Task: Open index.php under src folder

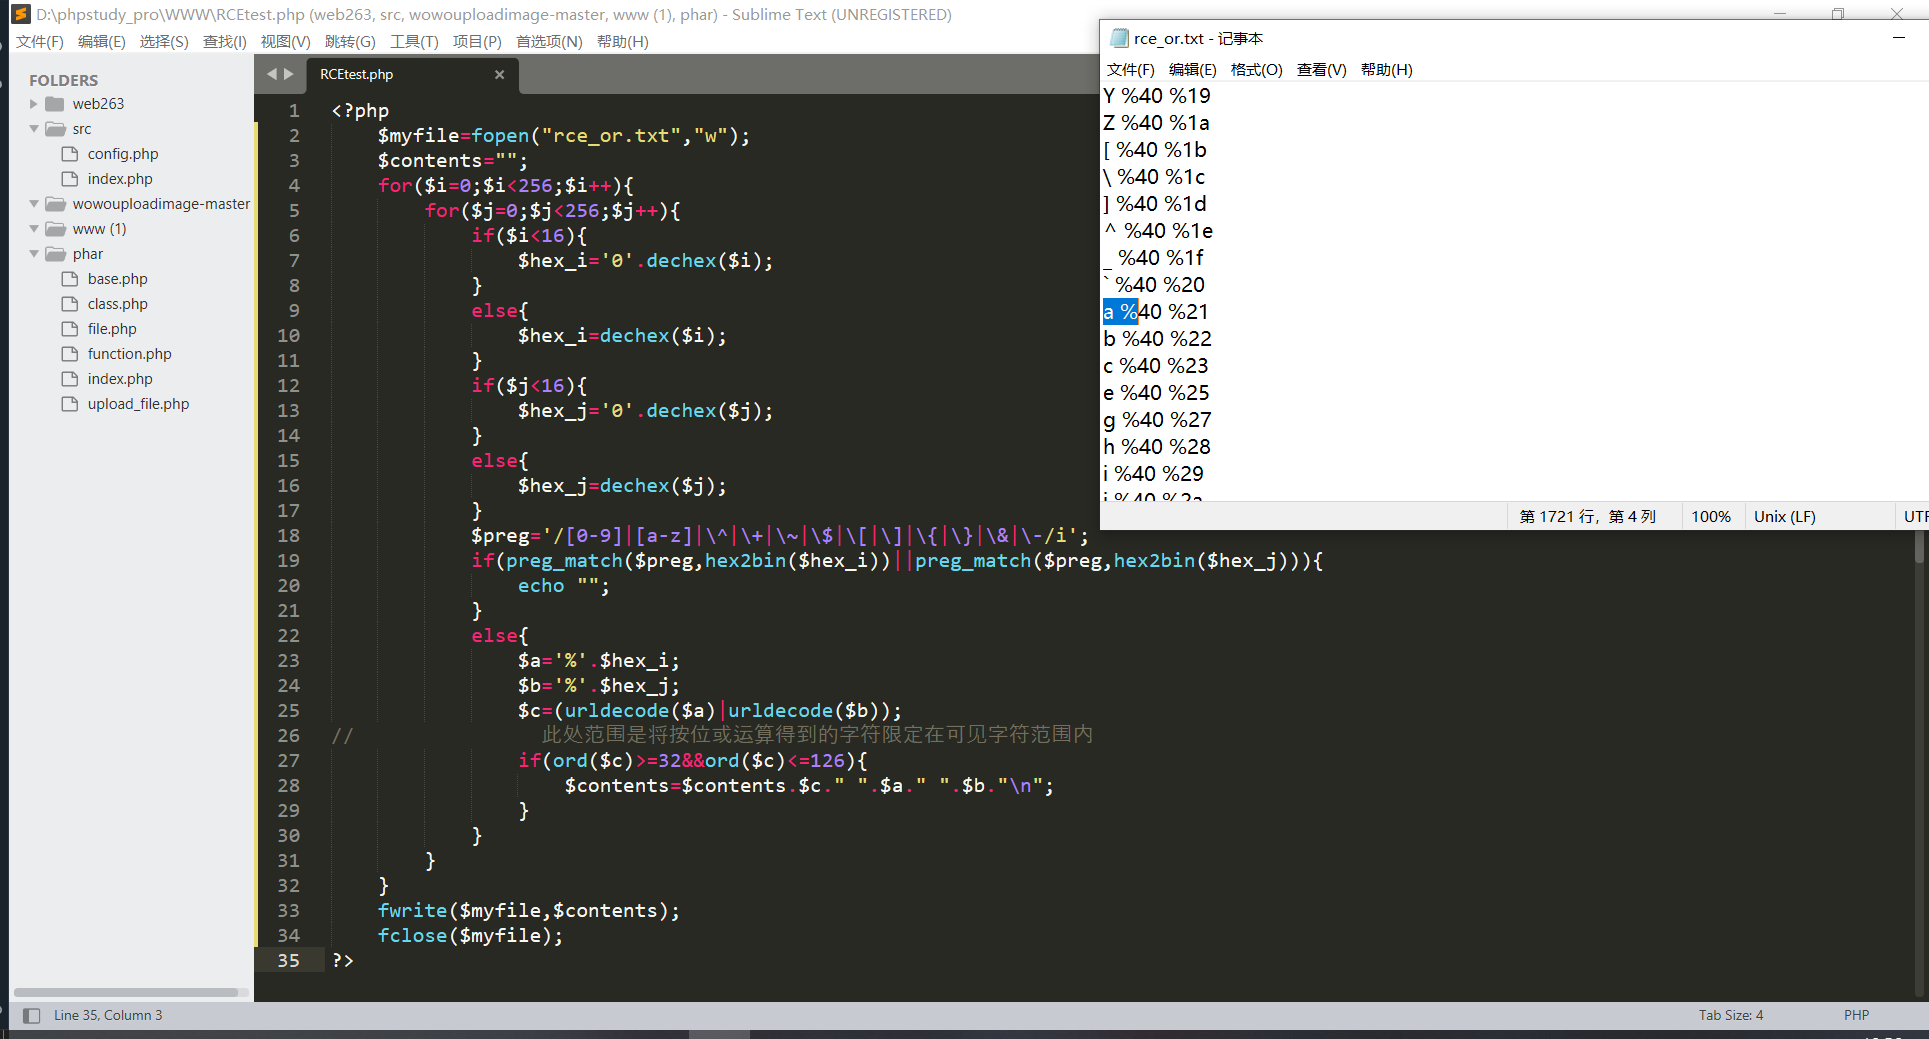Action: coord(120,179)
